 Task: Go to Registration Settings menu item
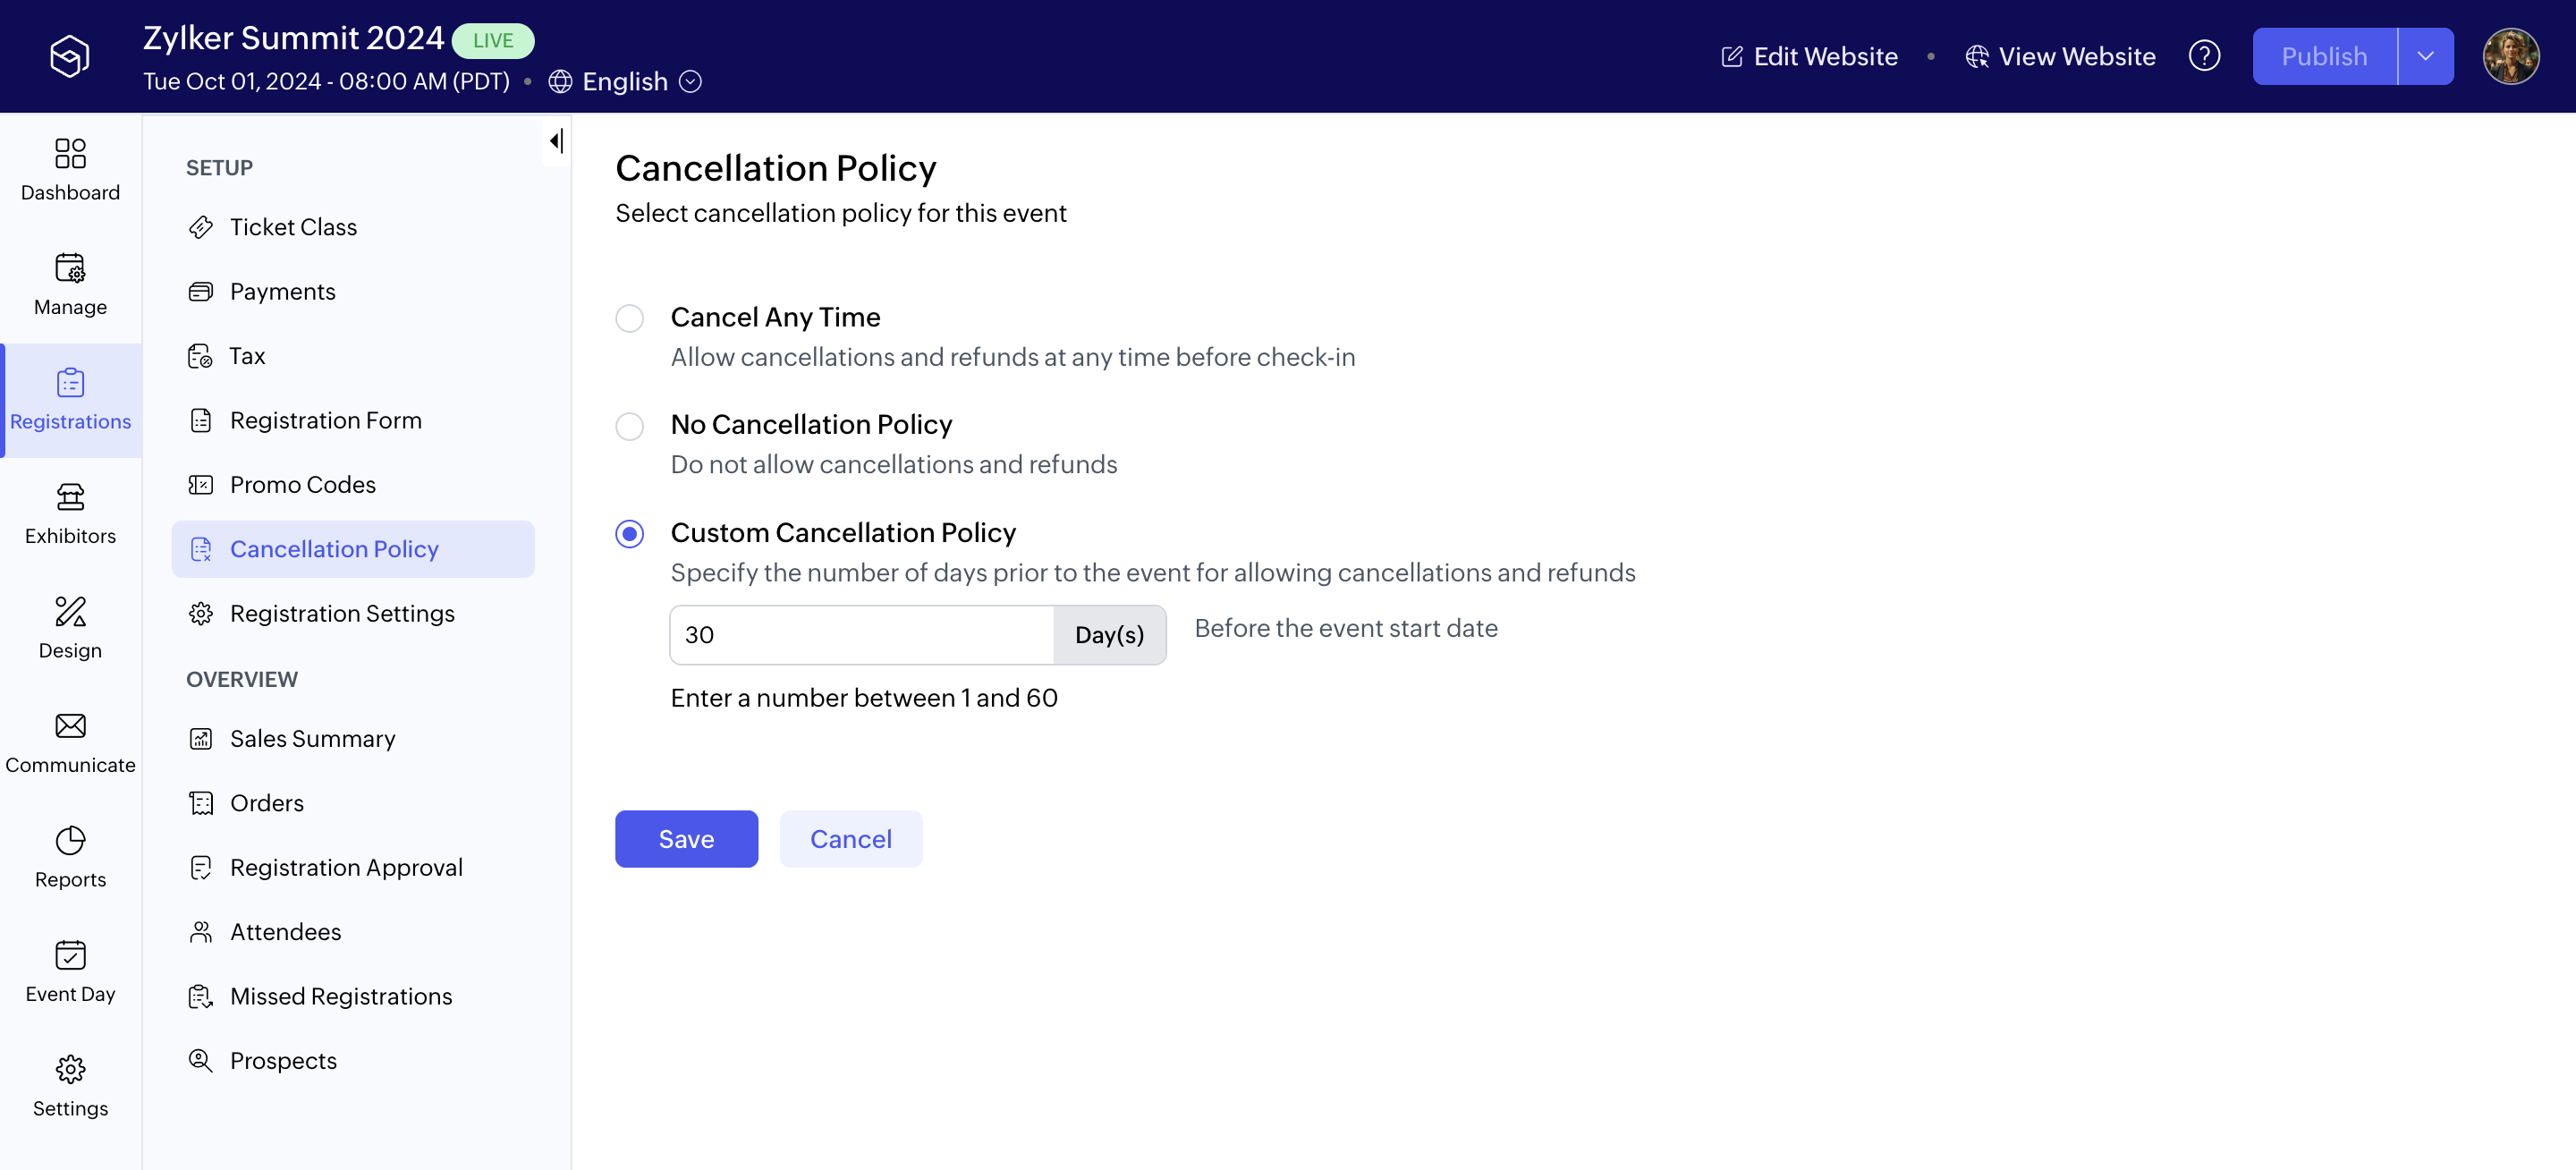[342, 614]
